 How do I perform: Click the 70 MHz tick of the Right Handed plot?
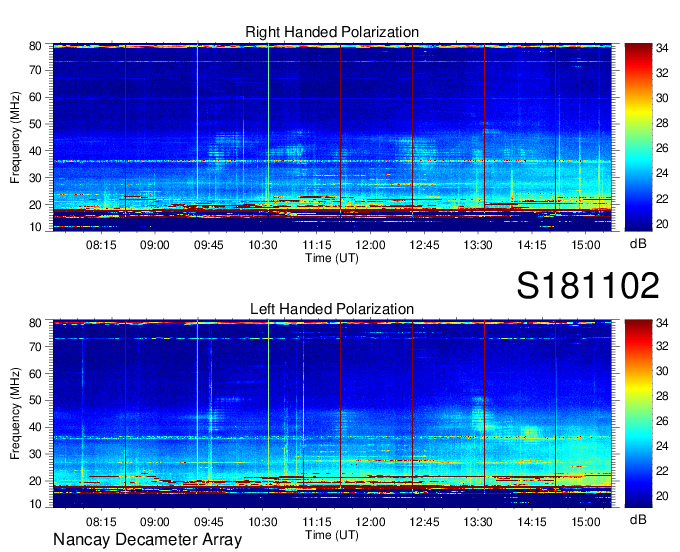(x=35, y=70)
